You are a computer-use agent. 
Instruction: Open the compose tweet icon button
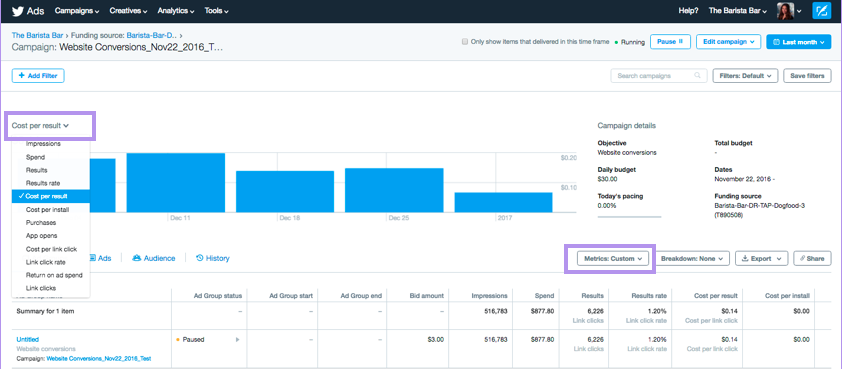(821, 11)
